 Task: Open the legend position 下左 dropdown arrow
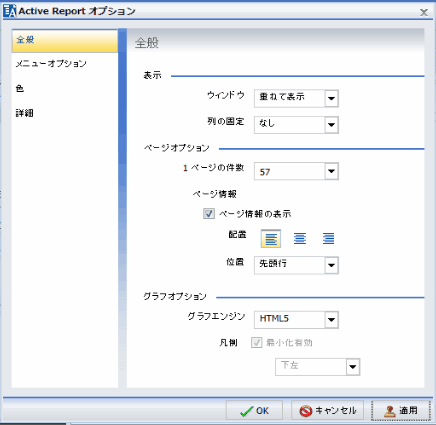click(353, 367)
